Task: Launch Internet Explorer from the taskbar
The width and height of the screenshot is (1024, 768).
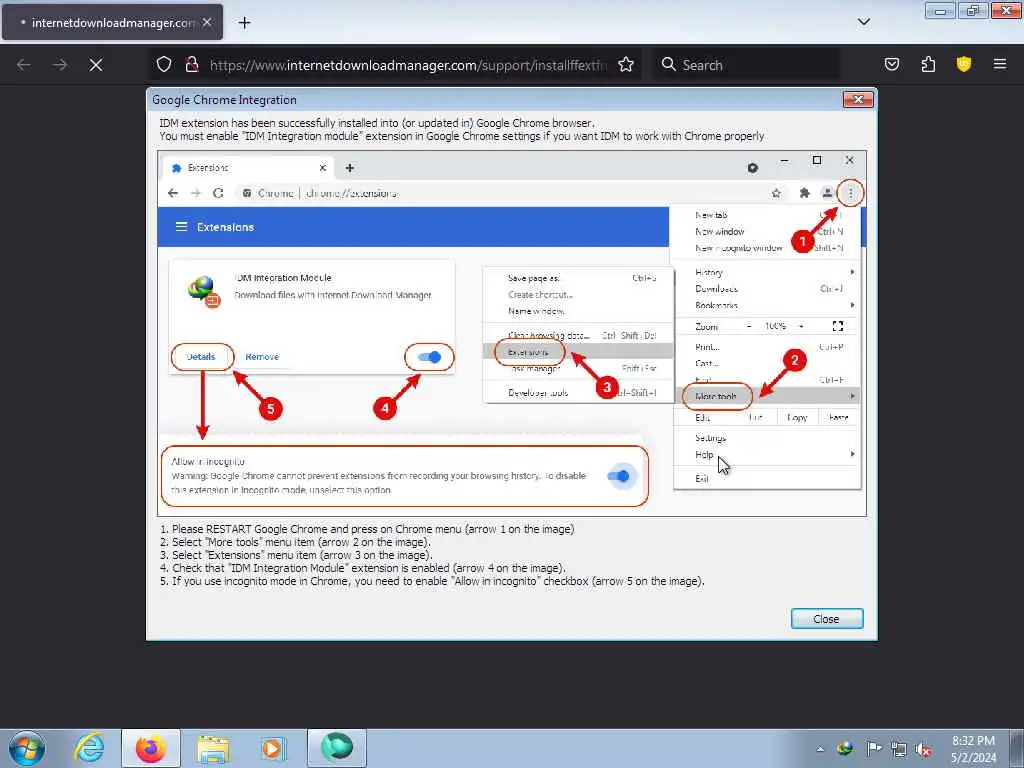Action: pos(89,748)
